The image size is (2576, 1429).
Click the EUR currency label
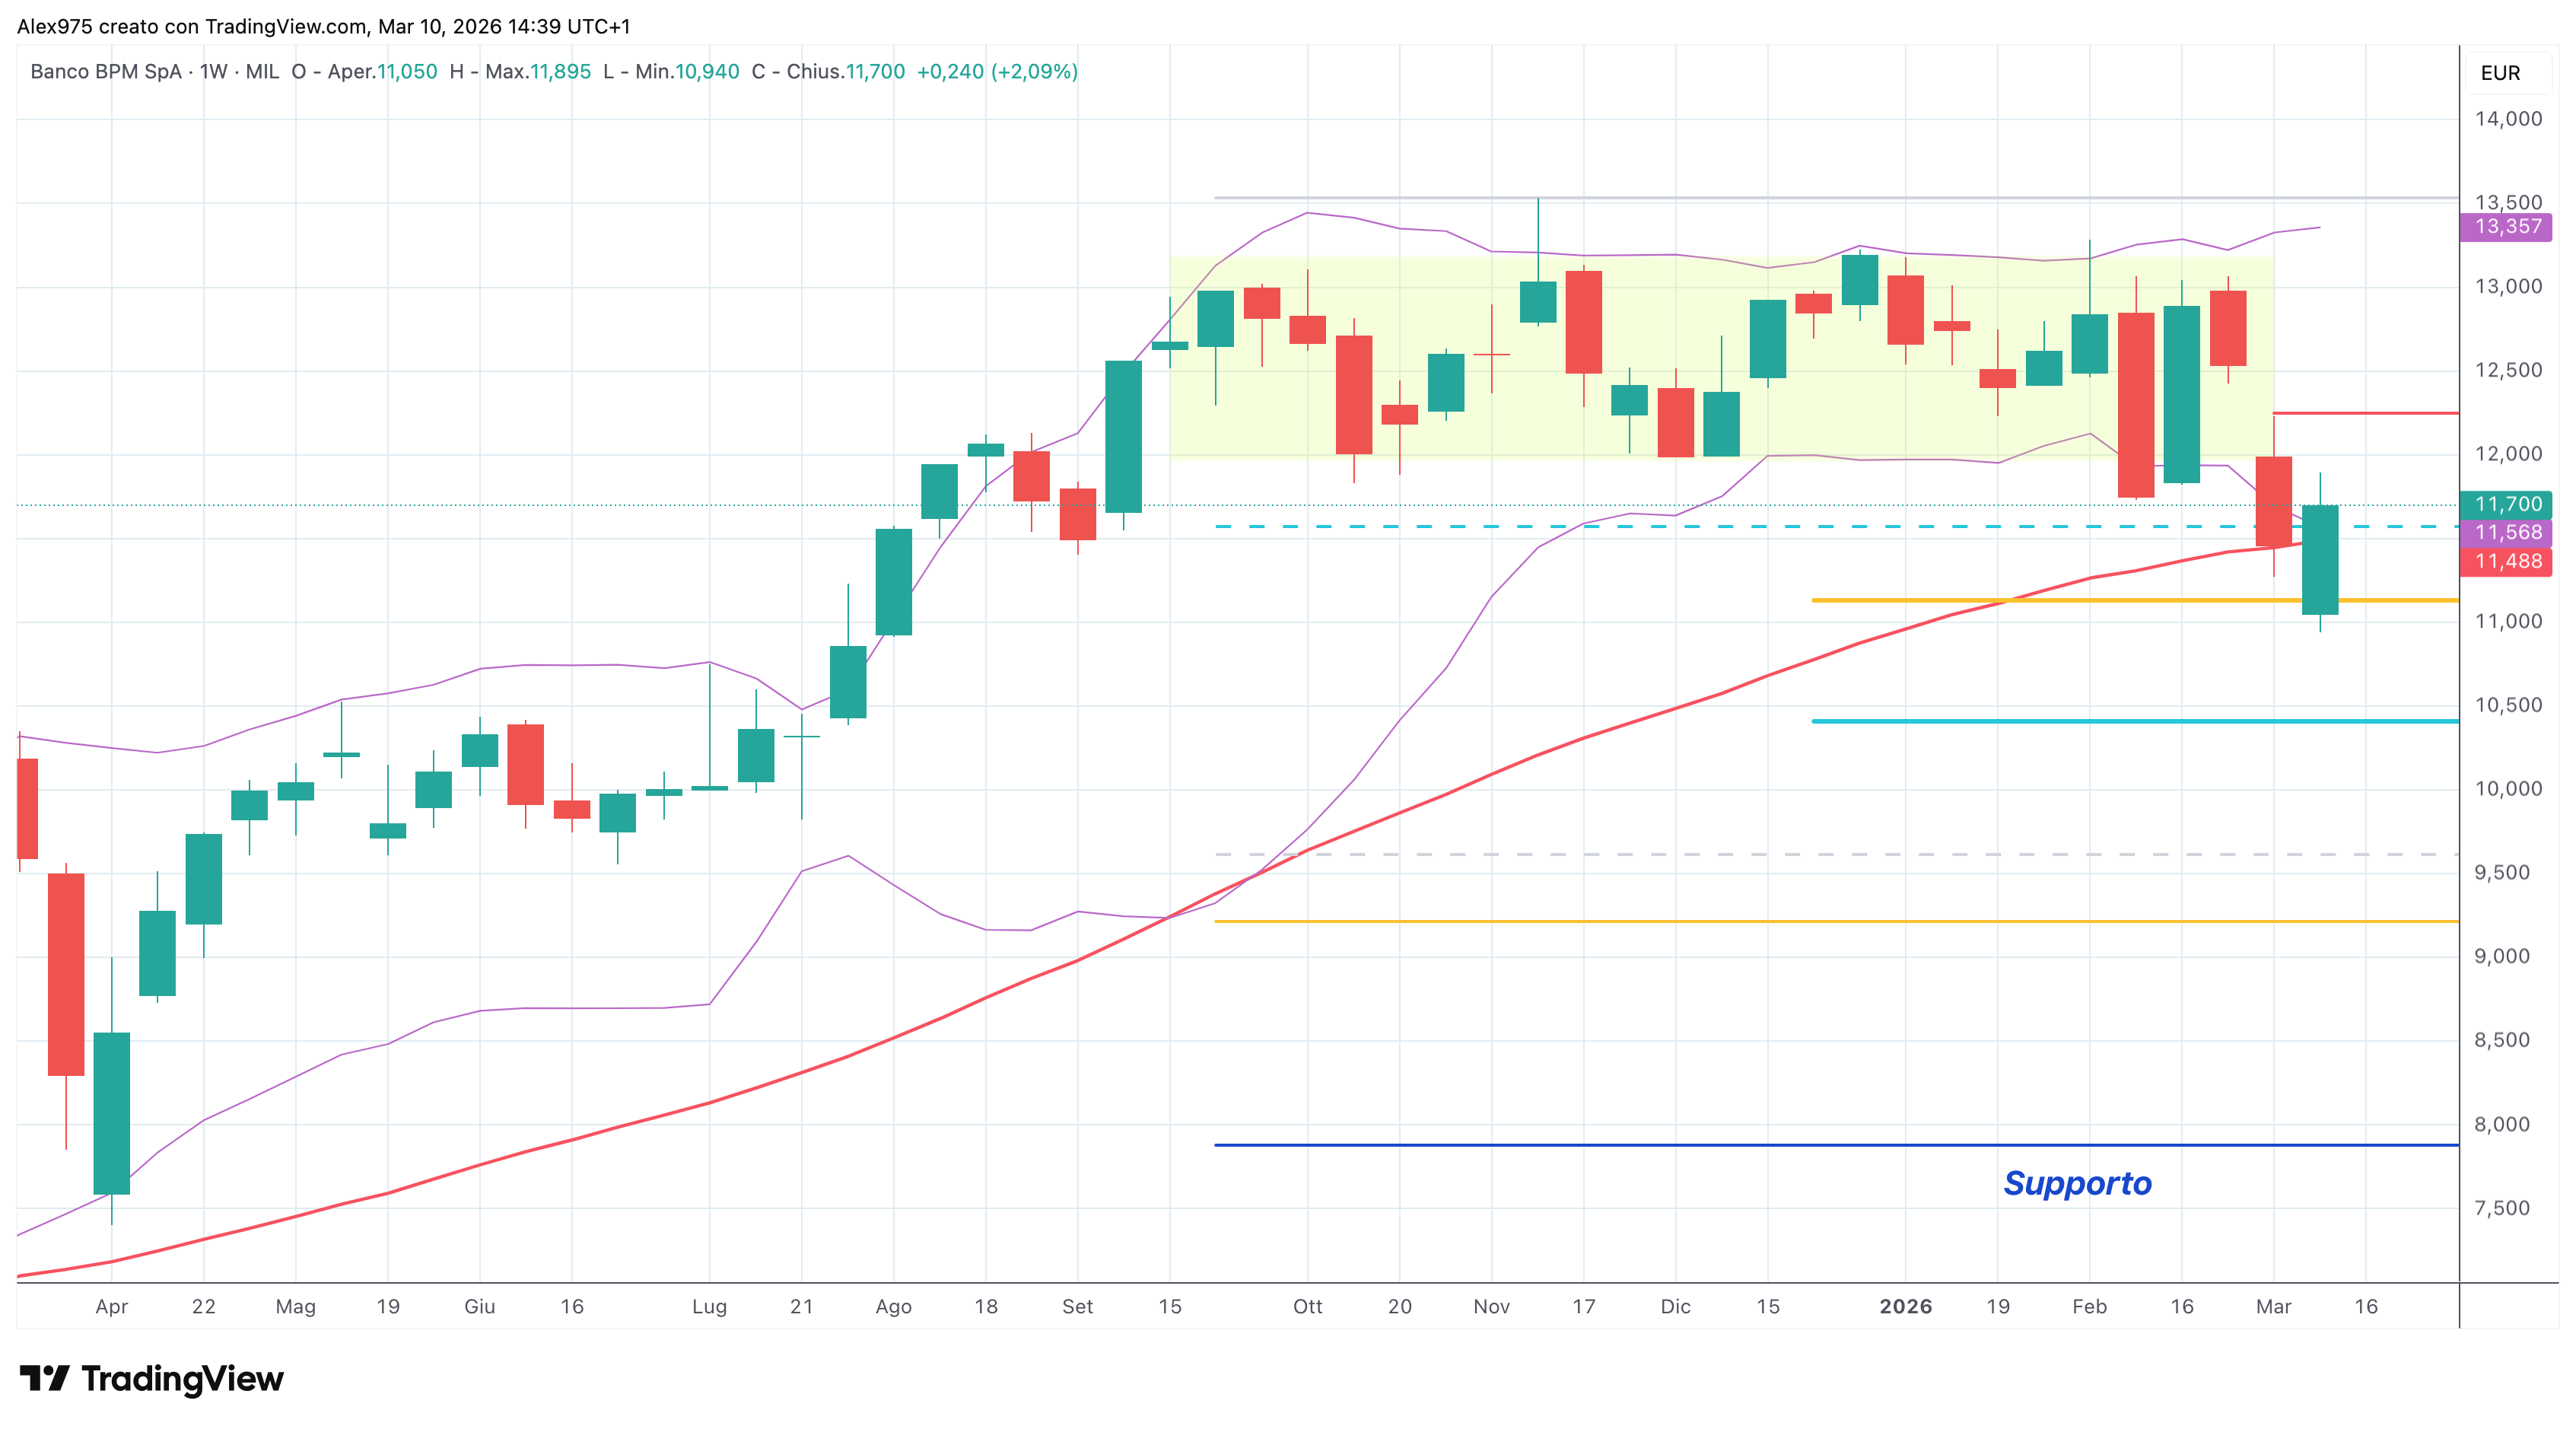coord(2500,73)
